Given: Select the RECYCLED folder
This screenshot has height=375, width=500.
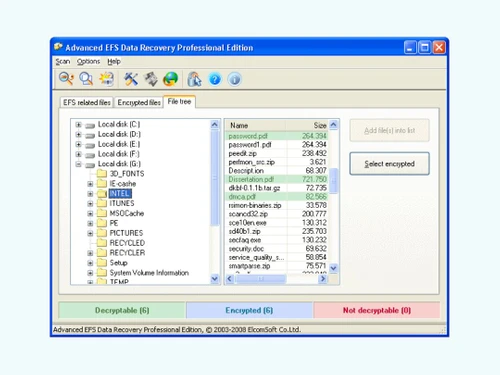Looking at the screenshot, I should (x=127, y=243).
